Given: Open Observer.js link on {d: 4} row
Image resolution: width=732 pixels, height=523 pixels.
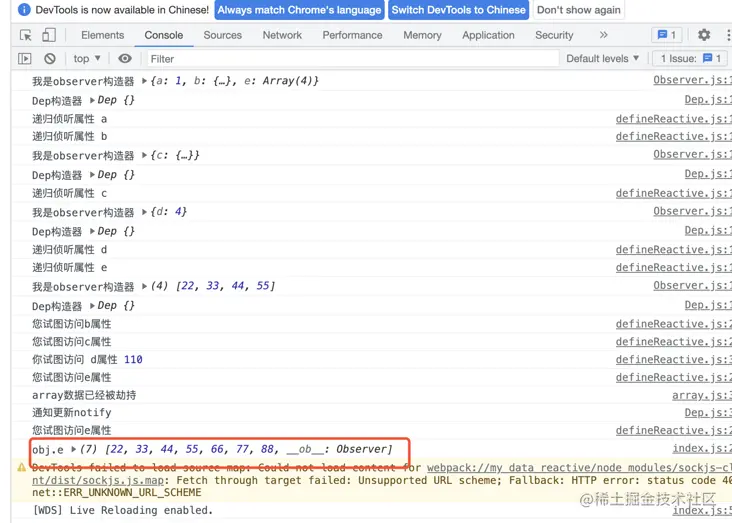Looking at the screenshot, I should pyautogui.click(x=692, y=211).
